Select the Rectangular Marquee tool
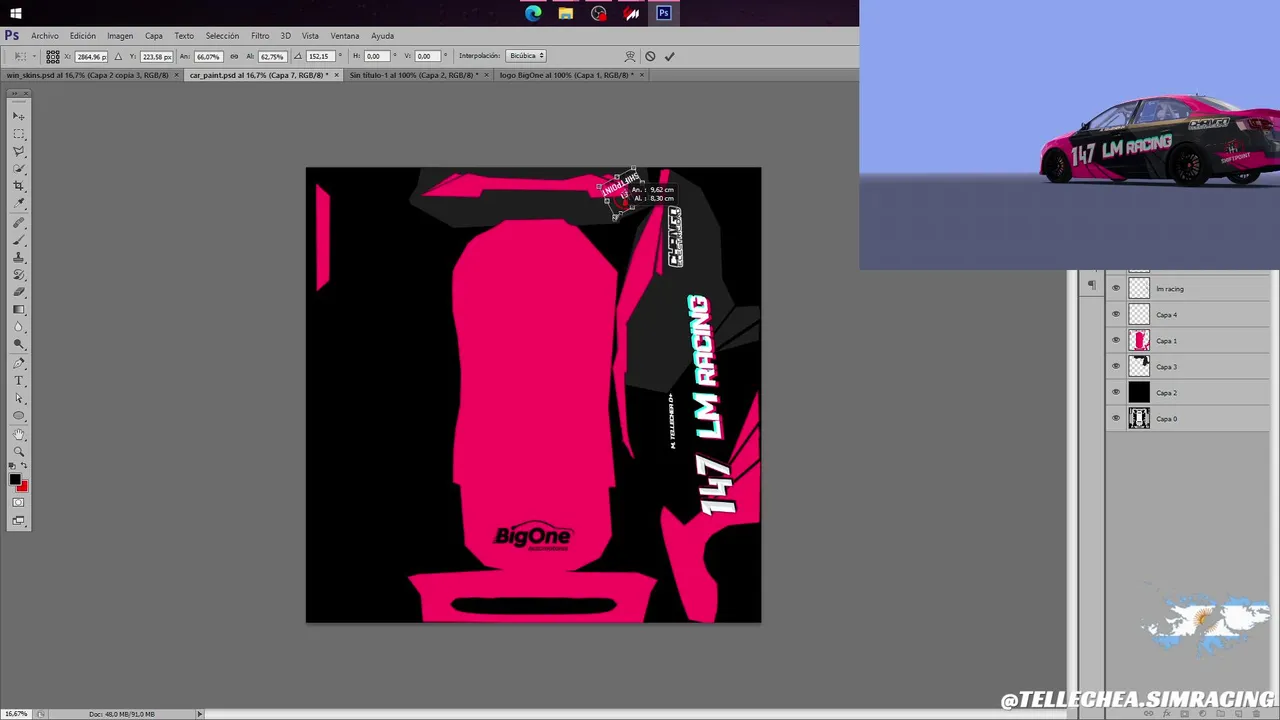Viewport: 1280px width, 720px height. pos(19,134)
